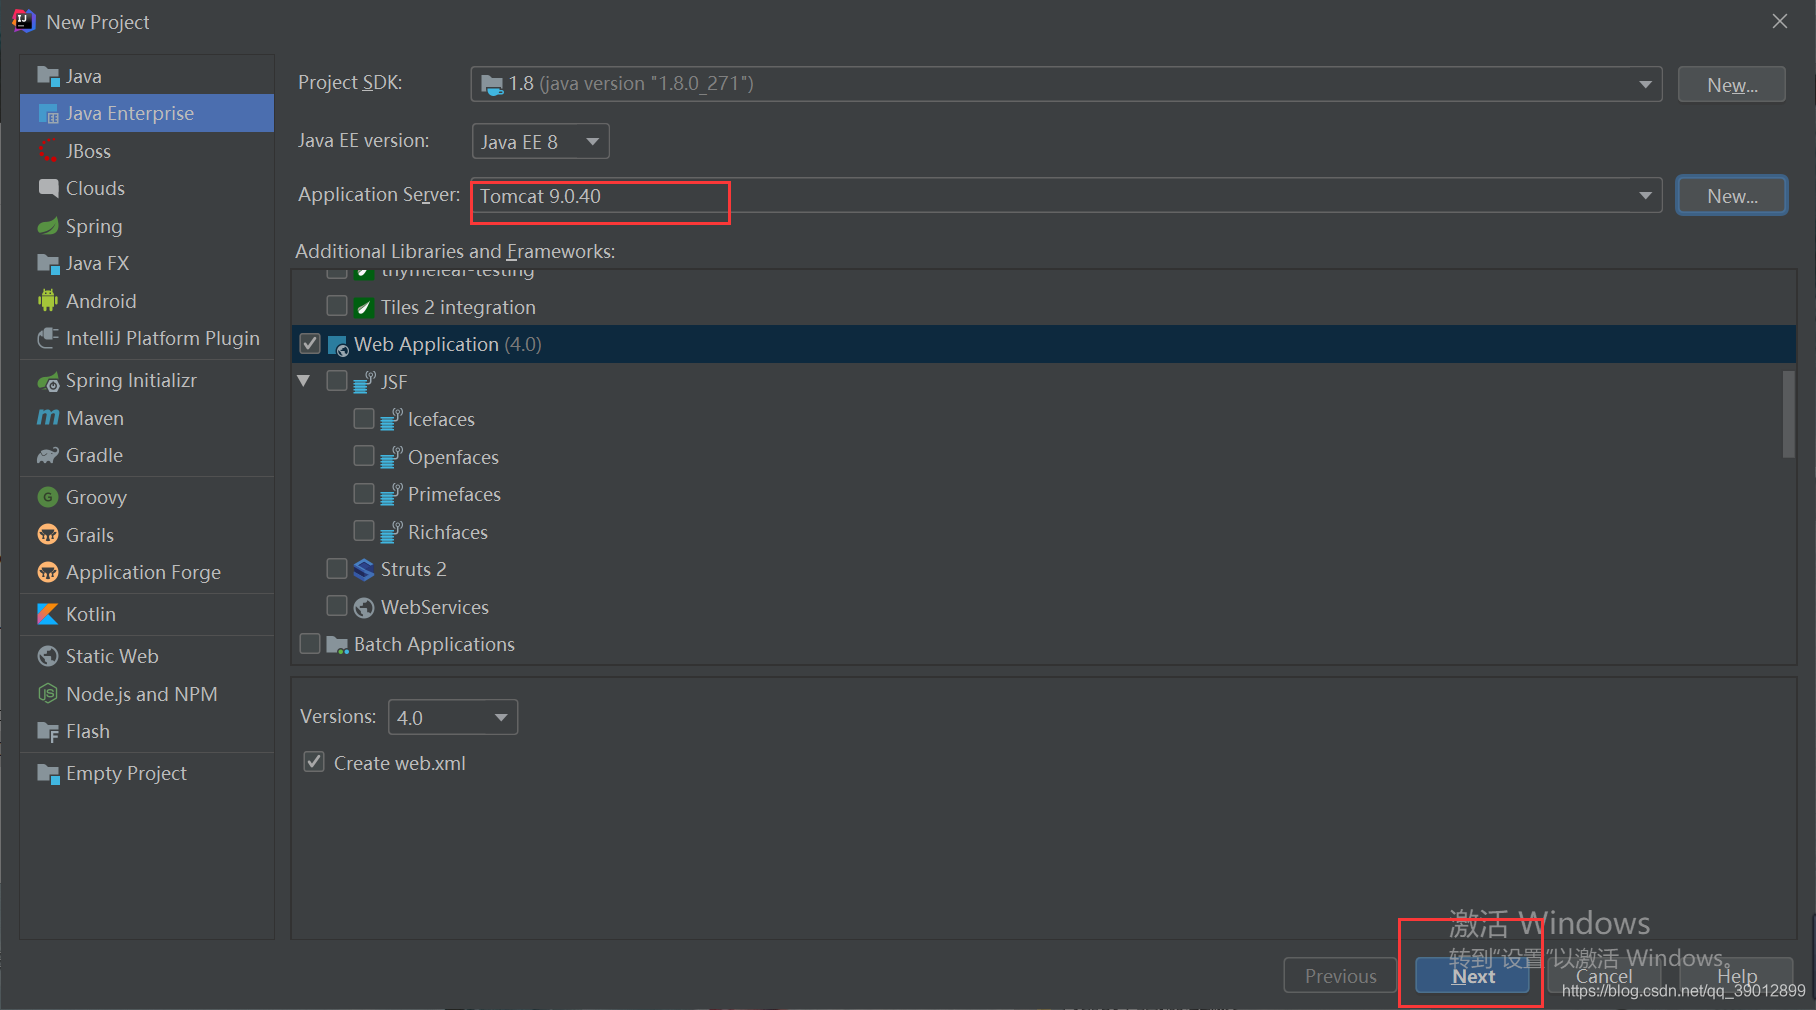Close the New Project dialog
The width and height of the screenshot is (1816, 1010).
coord(1780,21)
